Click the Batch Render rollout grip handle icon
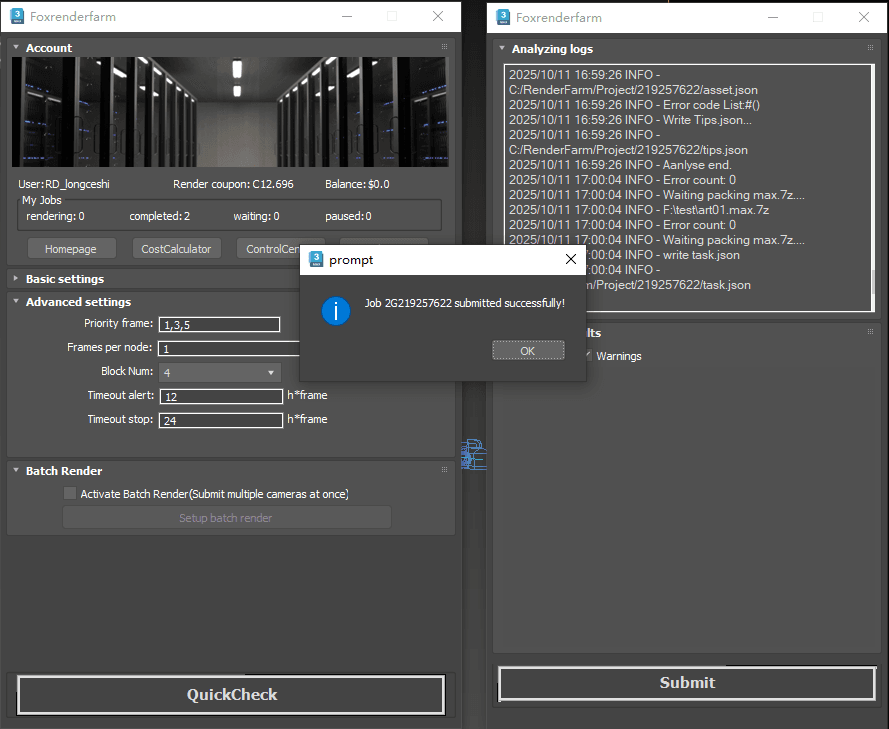Viewport: 889px width, 729px height. 444,470
